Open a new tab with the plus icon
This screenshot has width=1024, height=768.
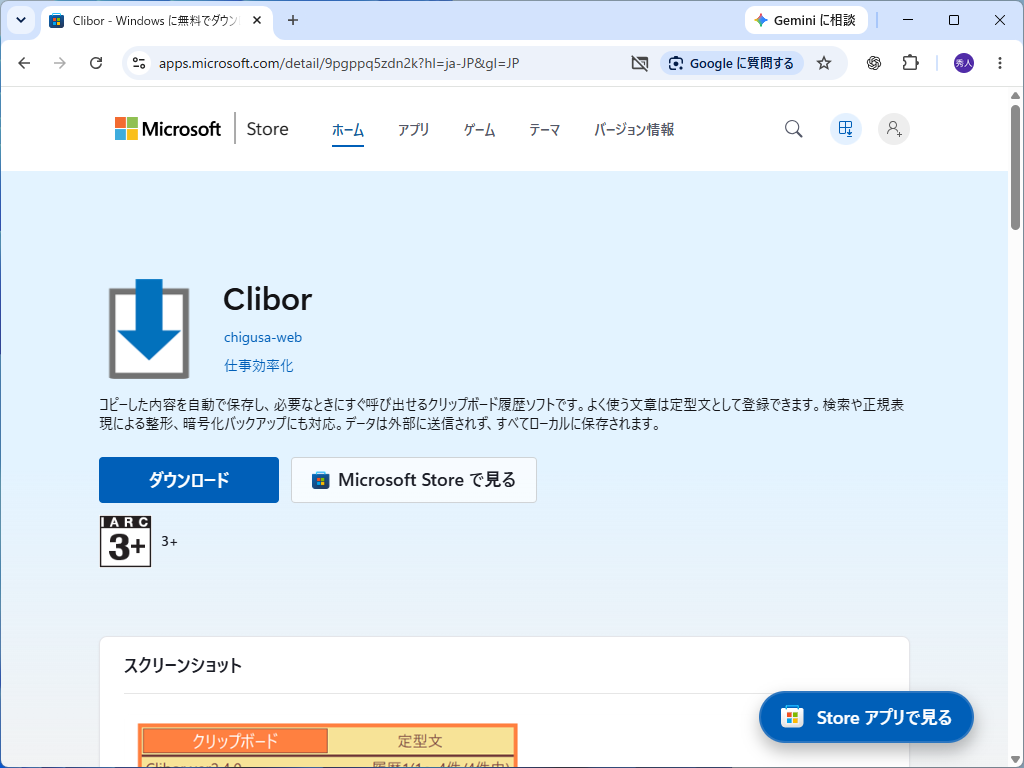click(293, 20)
